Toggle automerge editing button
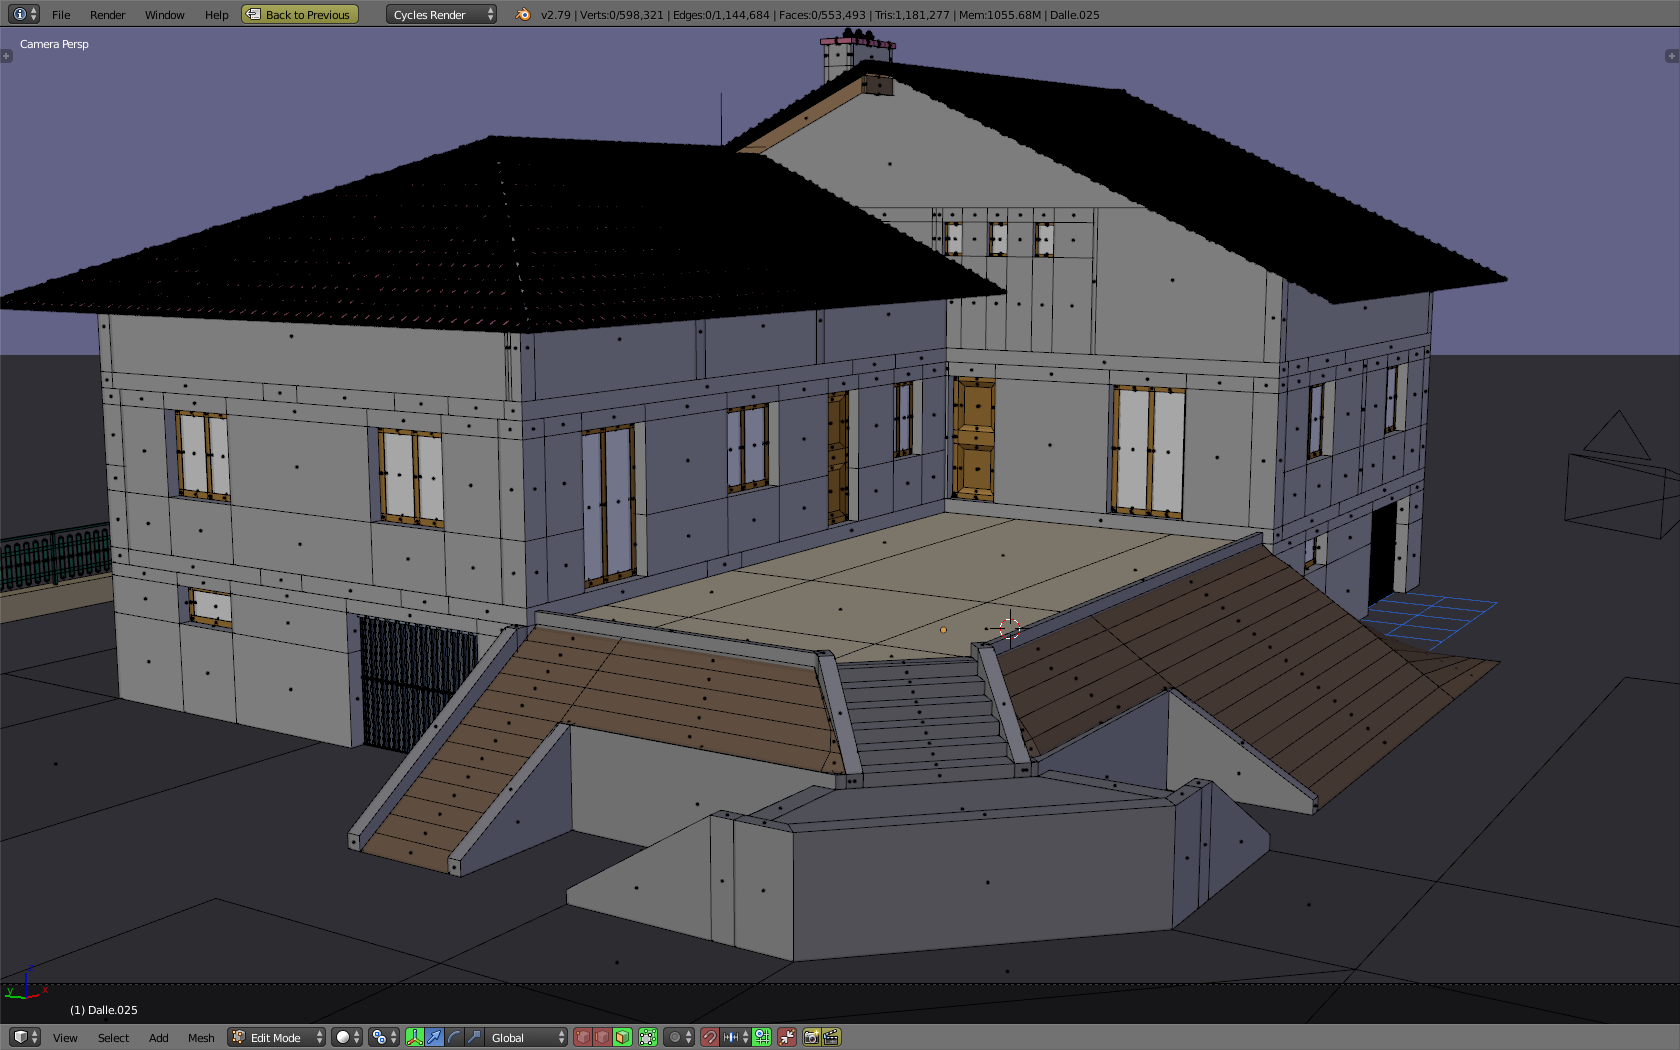The image size is (1680, 1050). point(787,1037)
